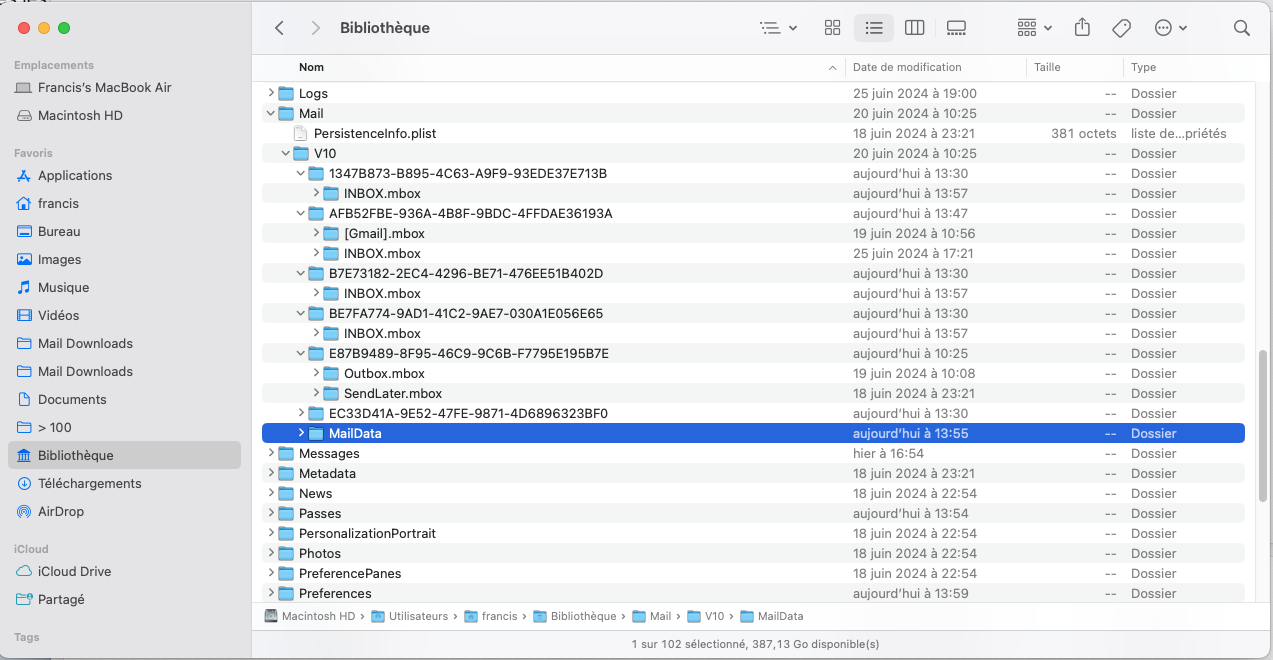The image size is (1273, 660).
Task: Switch to list view
Action: tap(874, 28)
